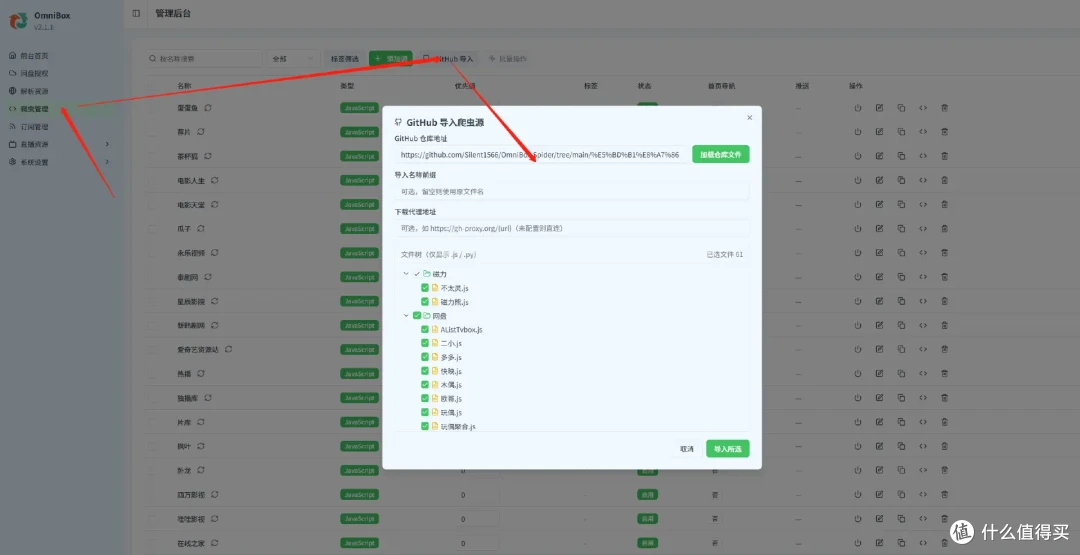Toggle 木偶.js checkbox

[425, 384]
